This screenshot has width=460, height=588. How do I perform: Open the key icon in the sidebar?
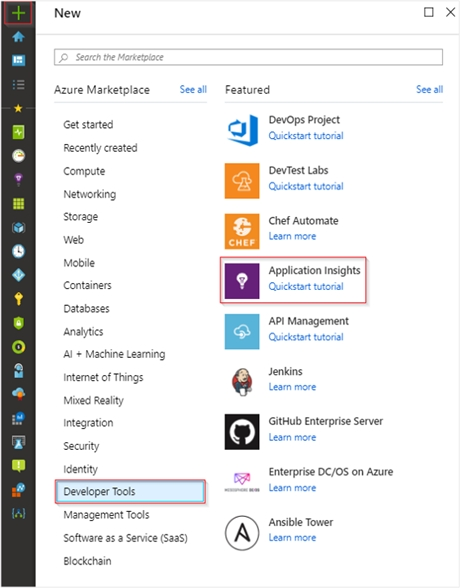(x=18, y=299)
